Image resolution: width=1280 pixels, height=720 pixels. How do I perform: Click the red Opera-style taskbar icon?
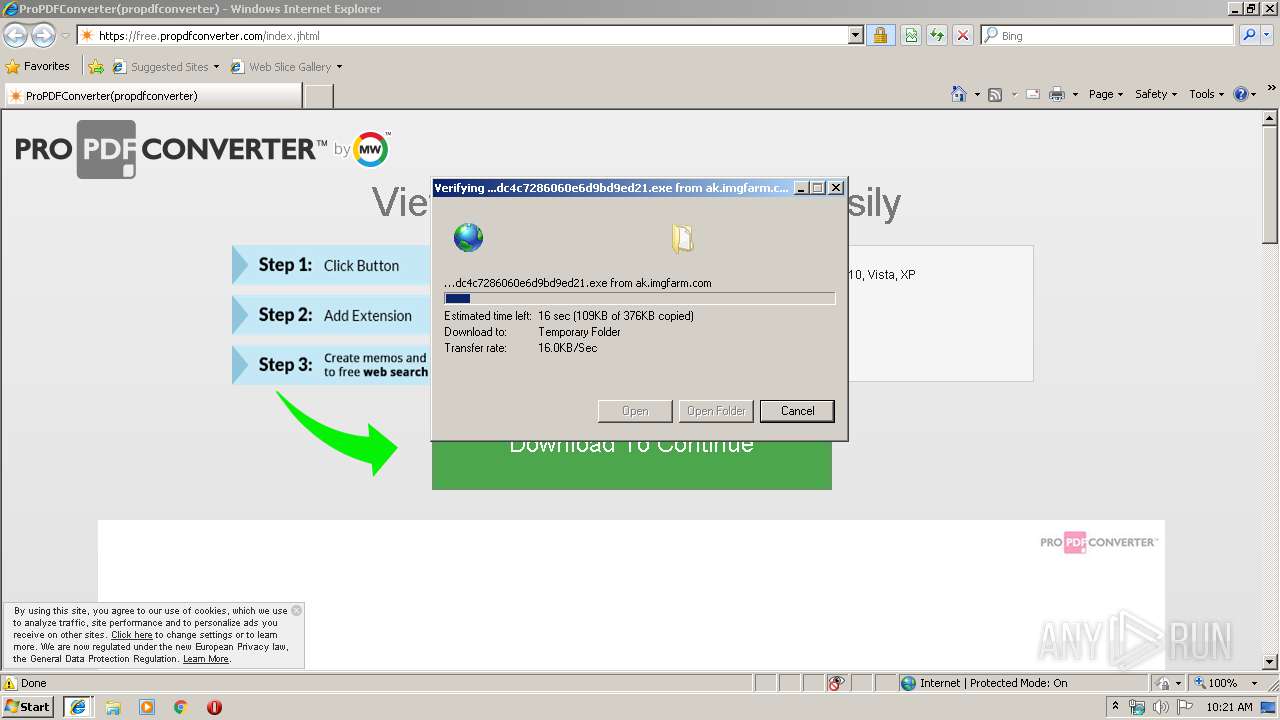[x=214, y=707]
